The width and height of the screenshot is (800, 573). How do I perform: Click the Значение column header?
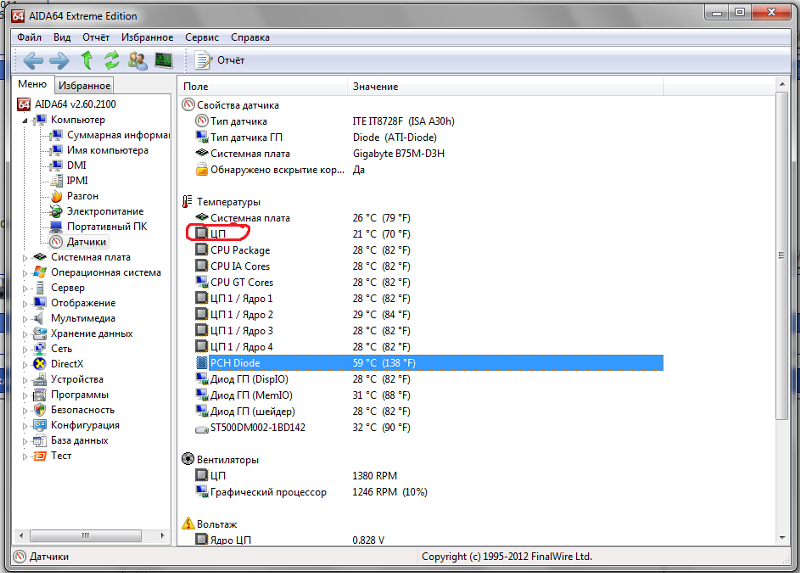[506, 86]
